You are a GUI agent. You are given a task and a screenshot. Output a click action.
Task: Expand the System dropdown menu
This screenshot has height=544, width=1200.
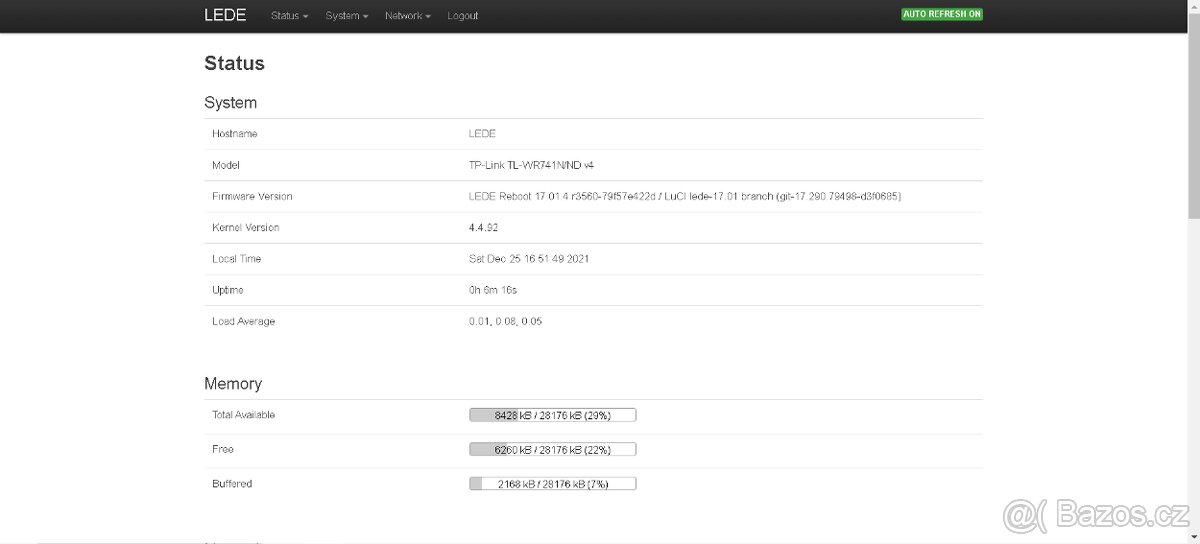[x=346, y=16]
